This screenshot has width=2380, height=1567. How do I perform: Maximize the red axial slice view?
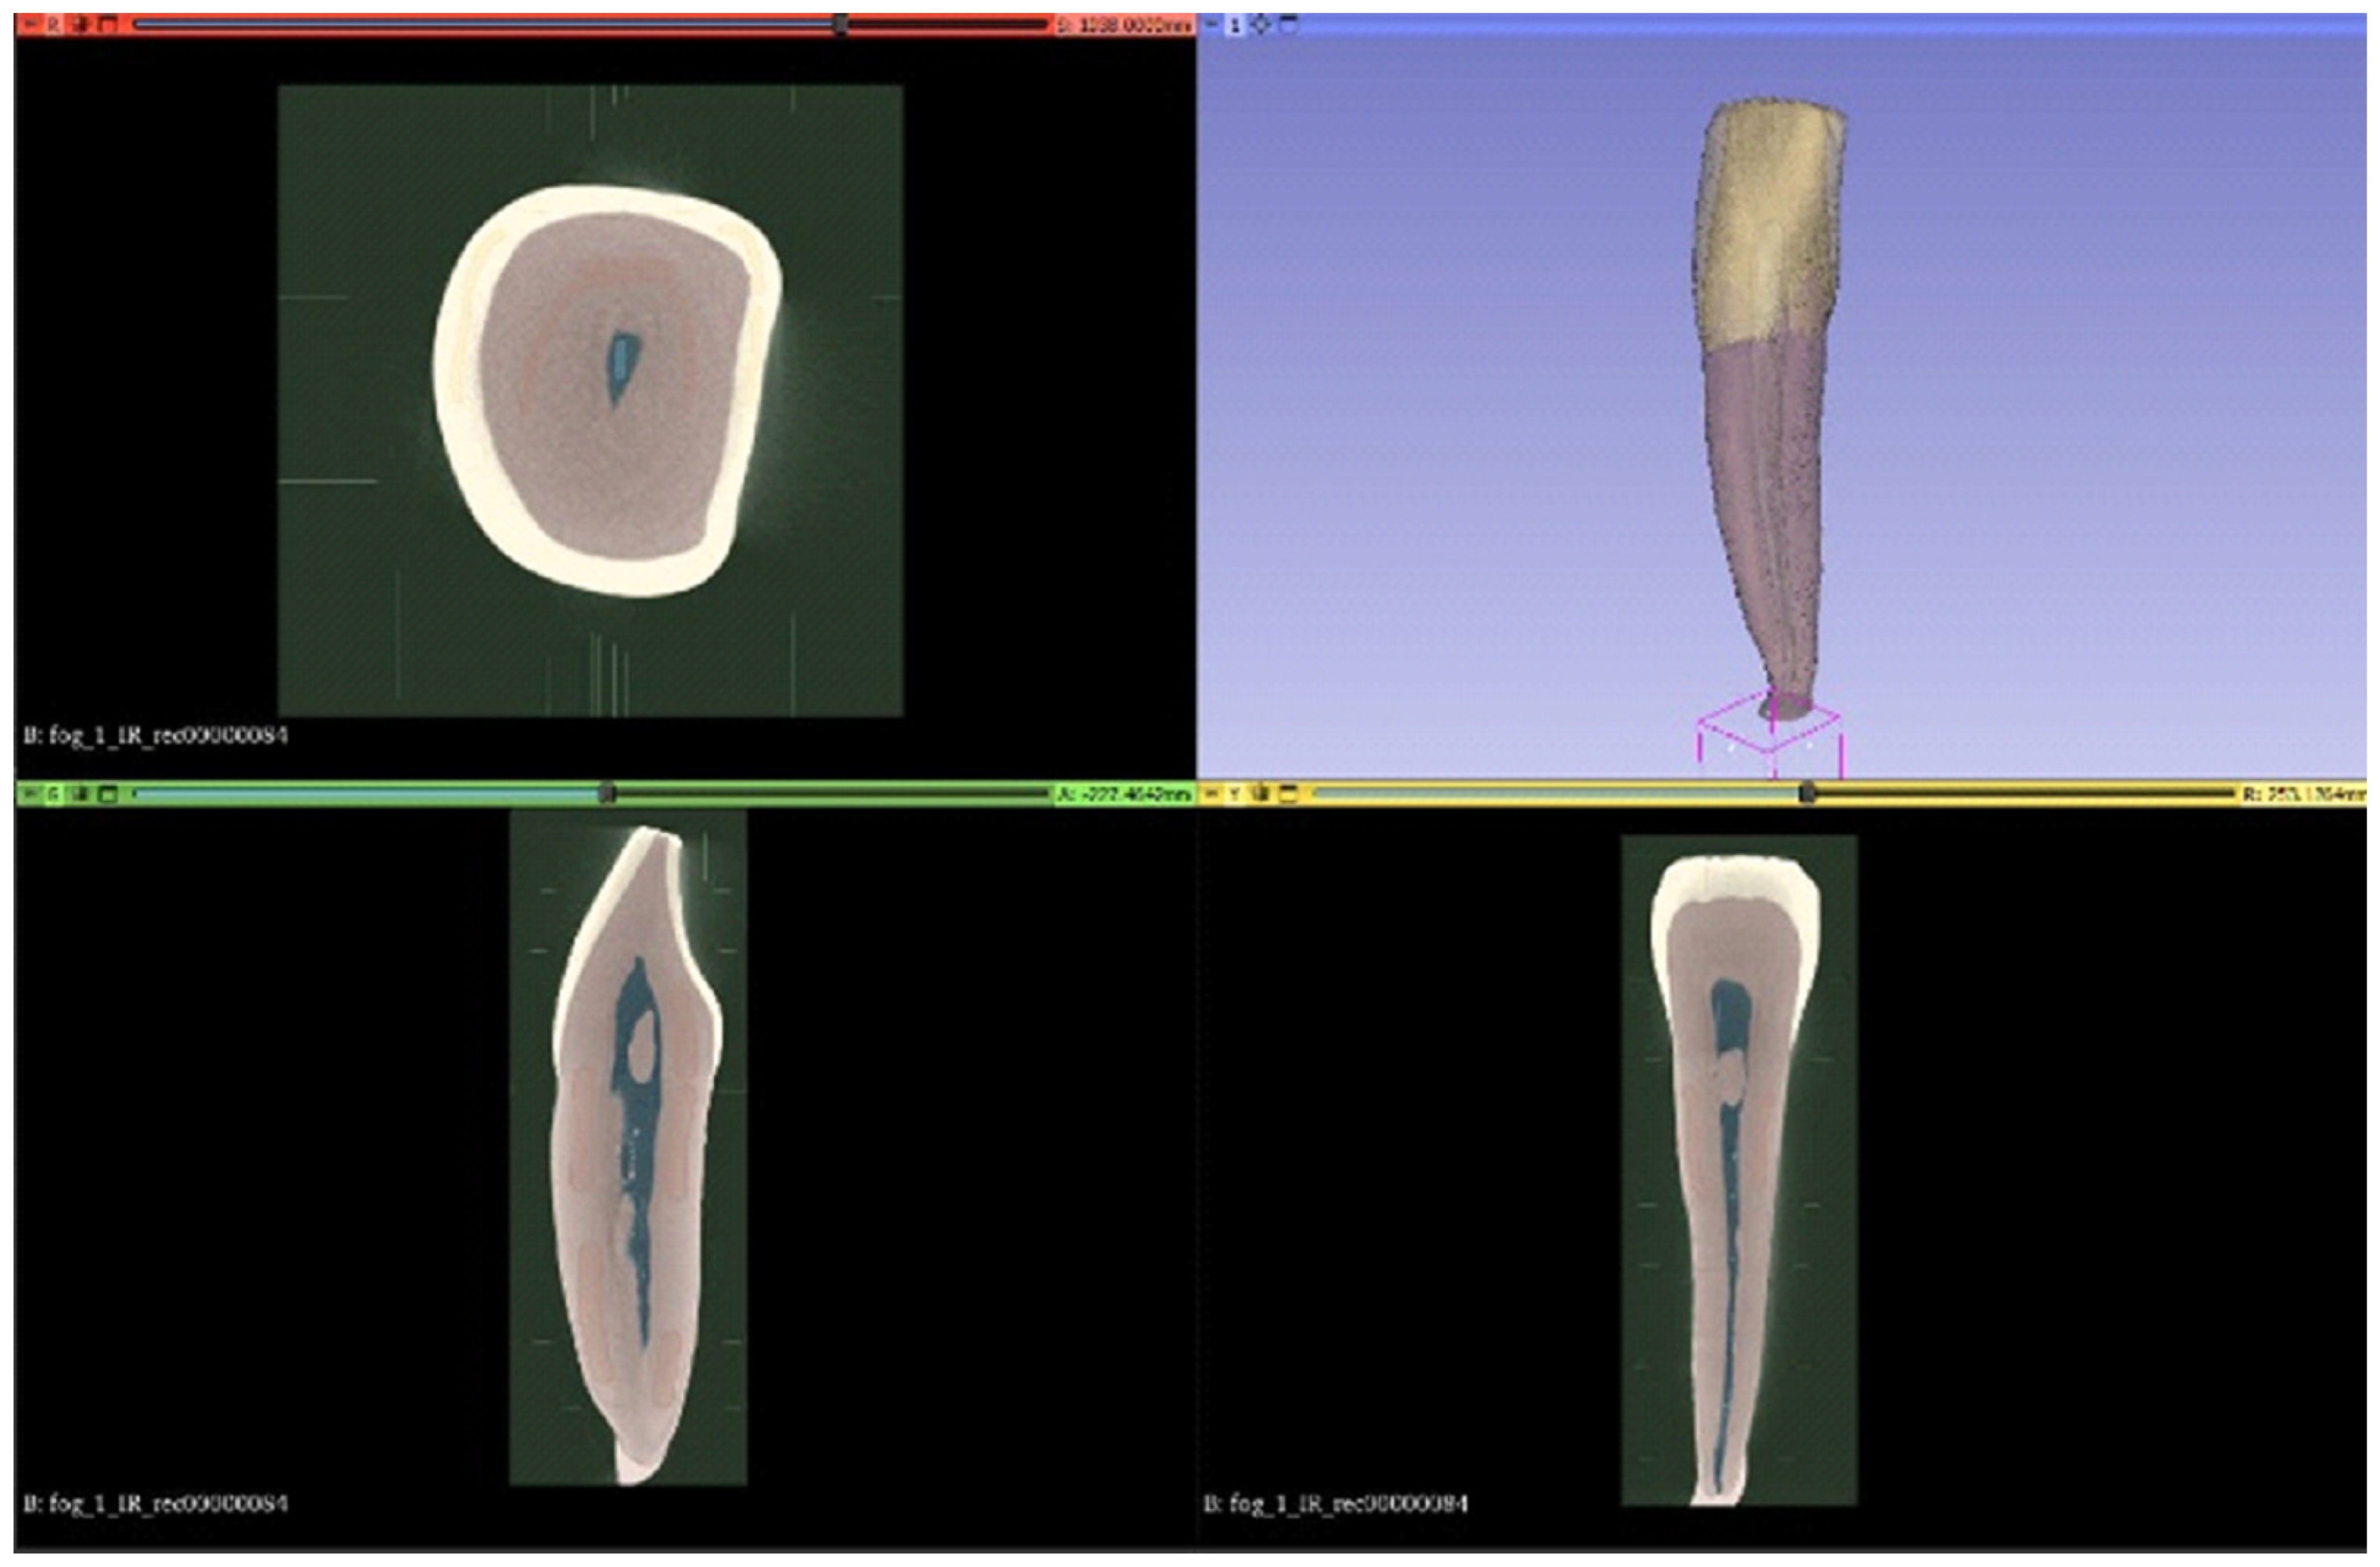click(107, 24)
